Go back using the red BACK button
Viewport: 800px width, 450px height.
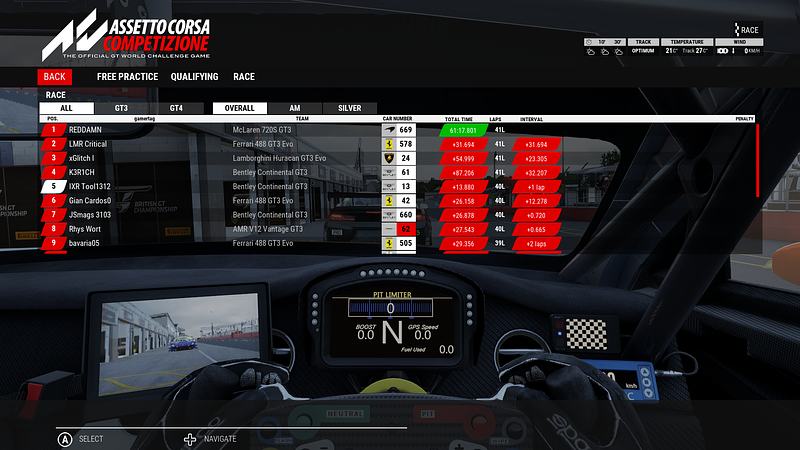[55, 77]
